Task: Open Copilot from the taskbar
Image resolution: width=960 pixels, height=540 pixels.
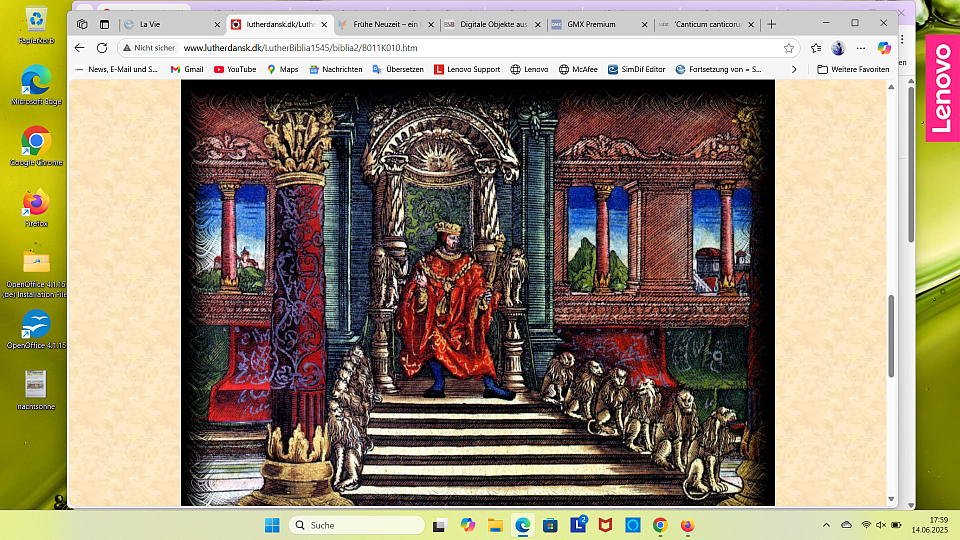Action: point(468,525)
